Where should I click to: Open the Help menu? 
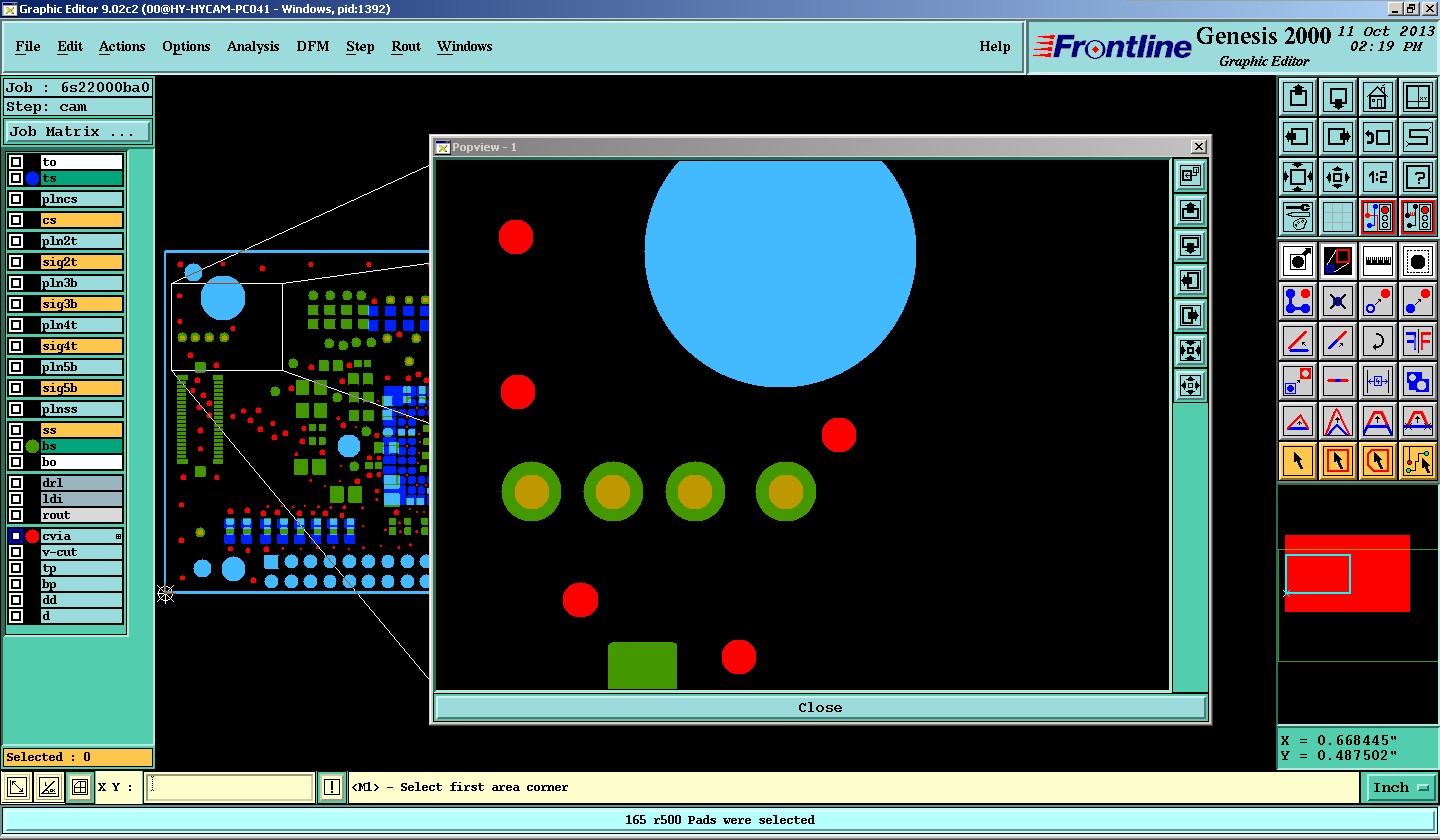point(995,46)
